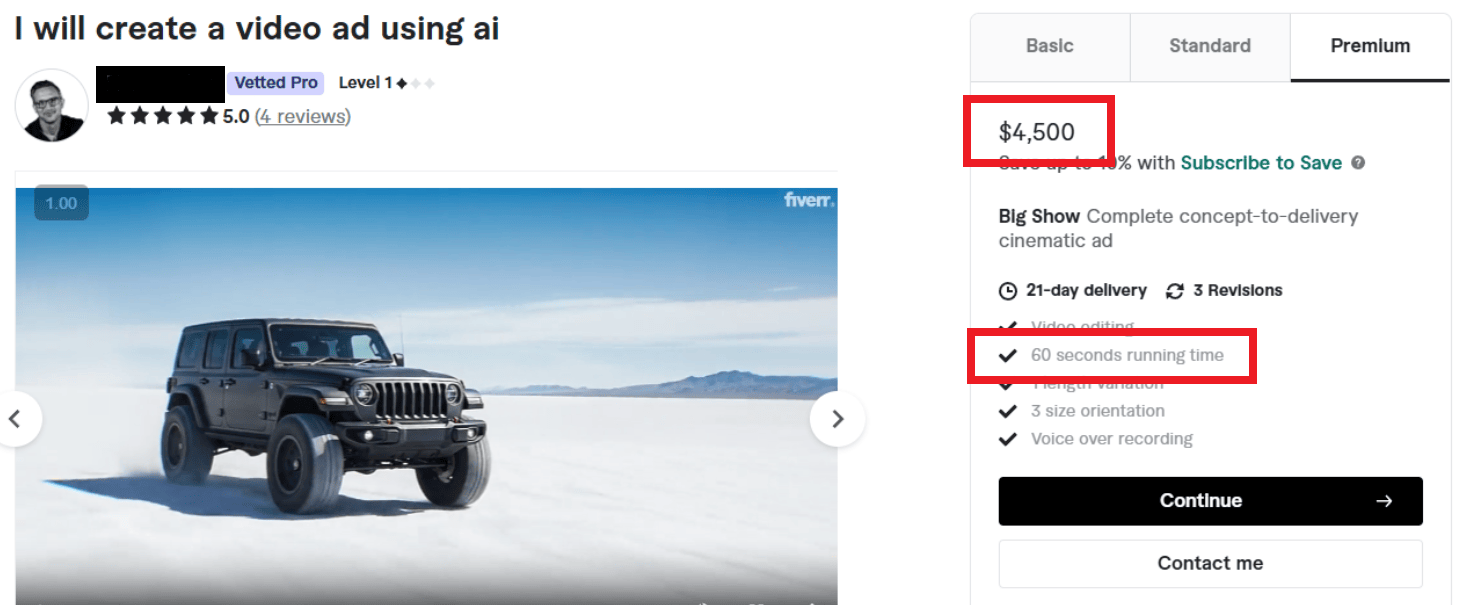This screenshot has height=605, width=1468.
Task: Open the Premium package tab
Action: (1370, 46)
